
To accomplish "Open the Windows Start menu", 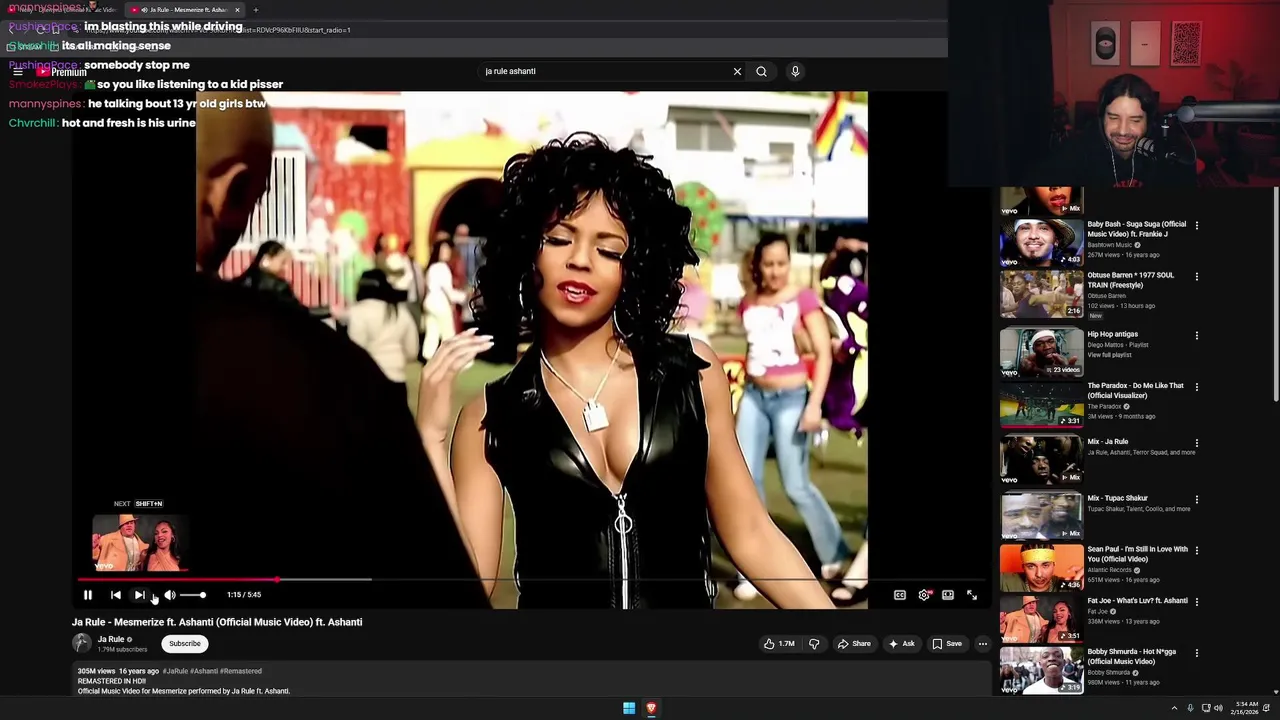I will (629, 708).
